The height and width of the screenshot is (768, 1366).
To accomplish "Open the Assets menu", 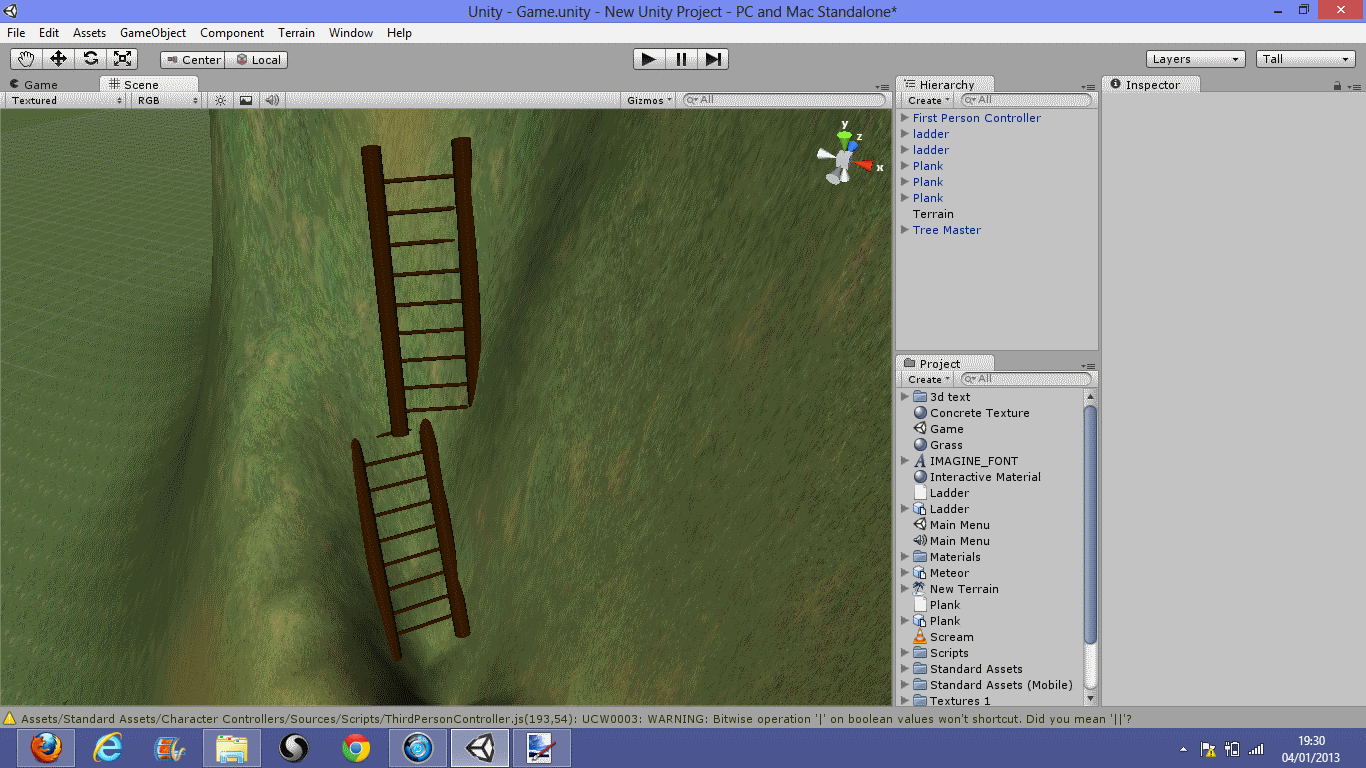I will [89, 33].
